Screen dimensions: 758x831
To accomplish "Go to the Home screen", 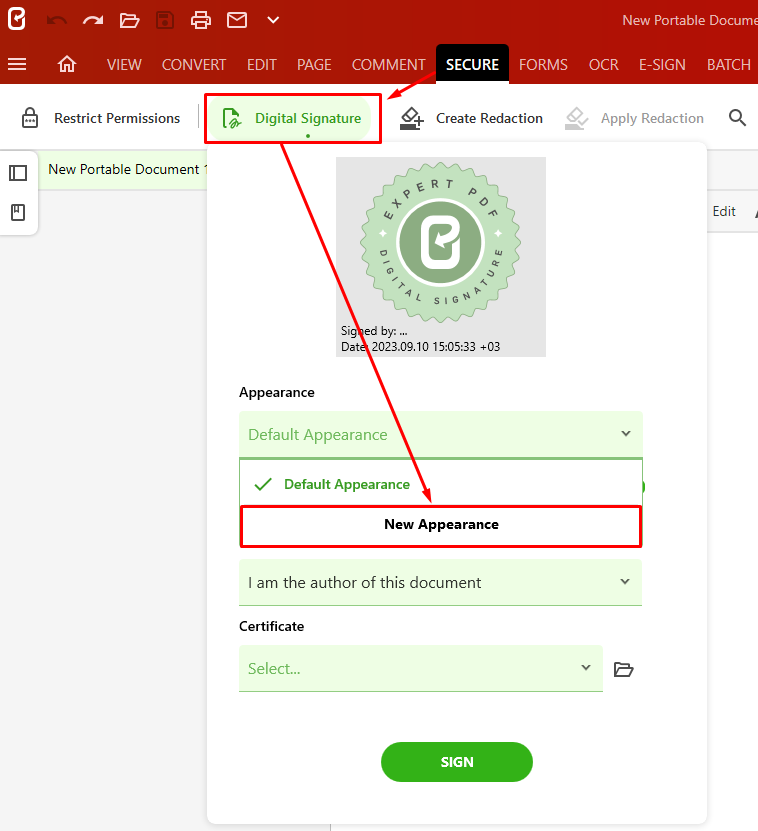I will coord(67,64).
